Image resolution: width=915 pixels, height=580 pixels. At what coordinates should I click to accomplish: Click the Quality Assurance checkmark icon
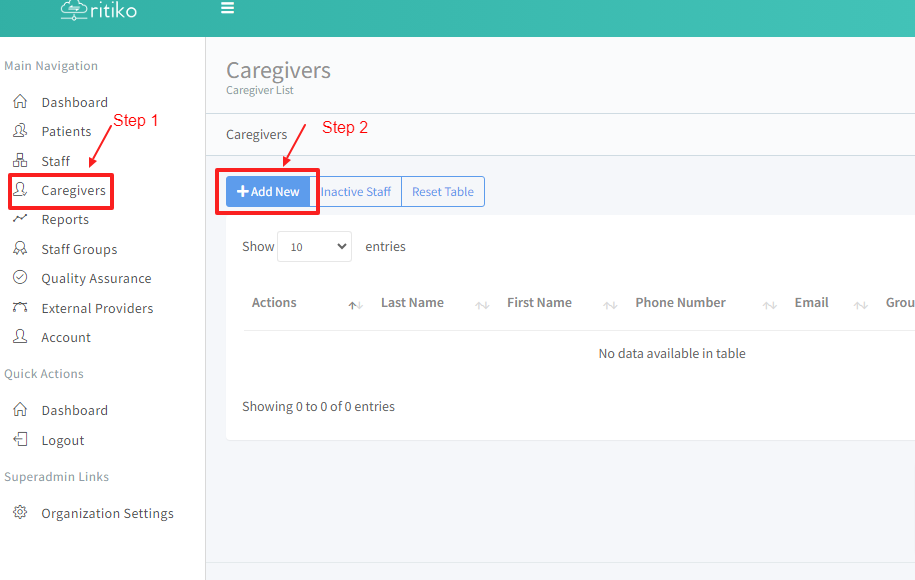coord(20,278)
